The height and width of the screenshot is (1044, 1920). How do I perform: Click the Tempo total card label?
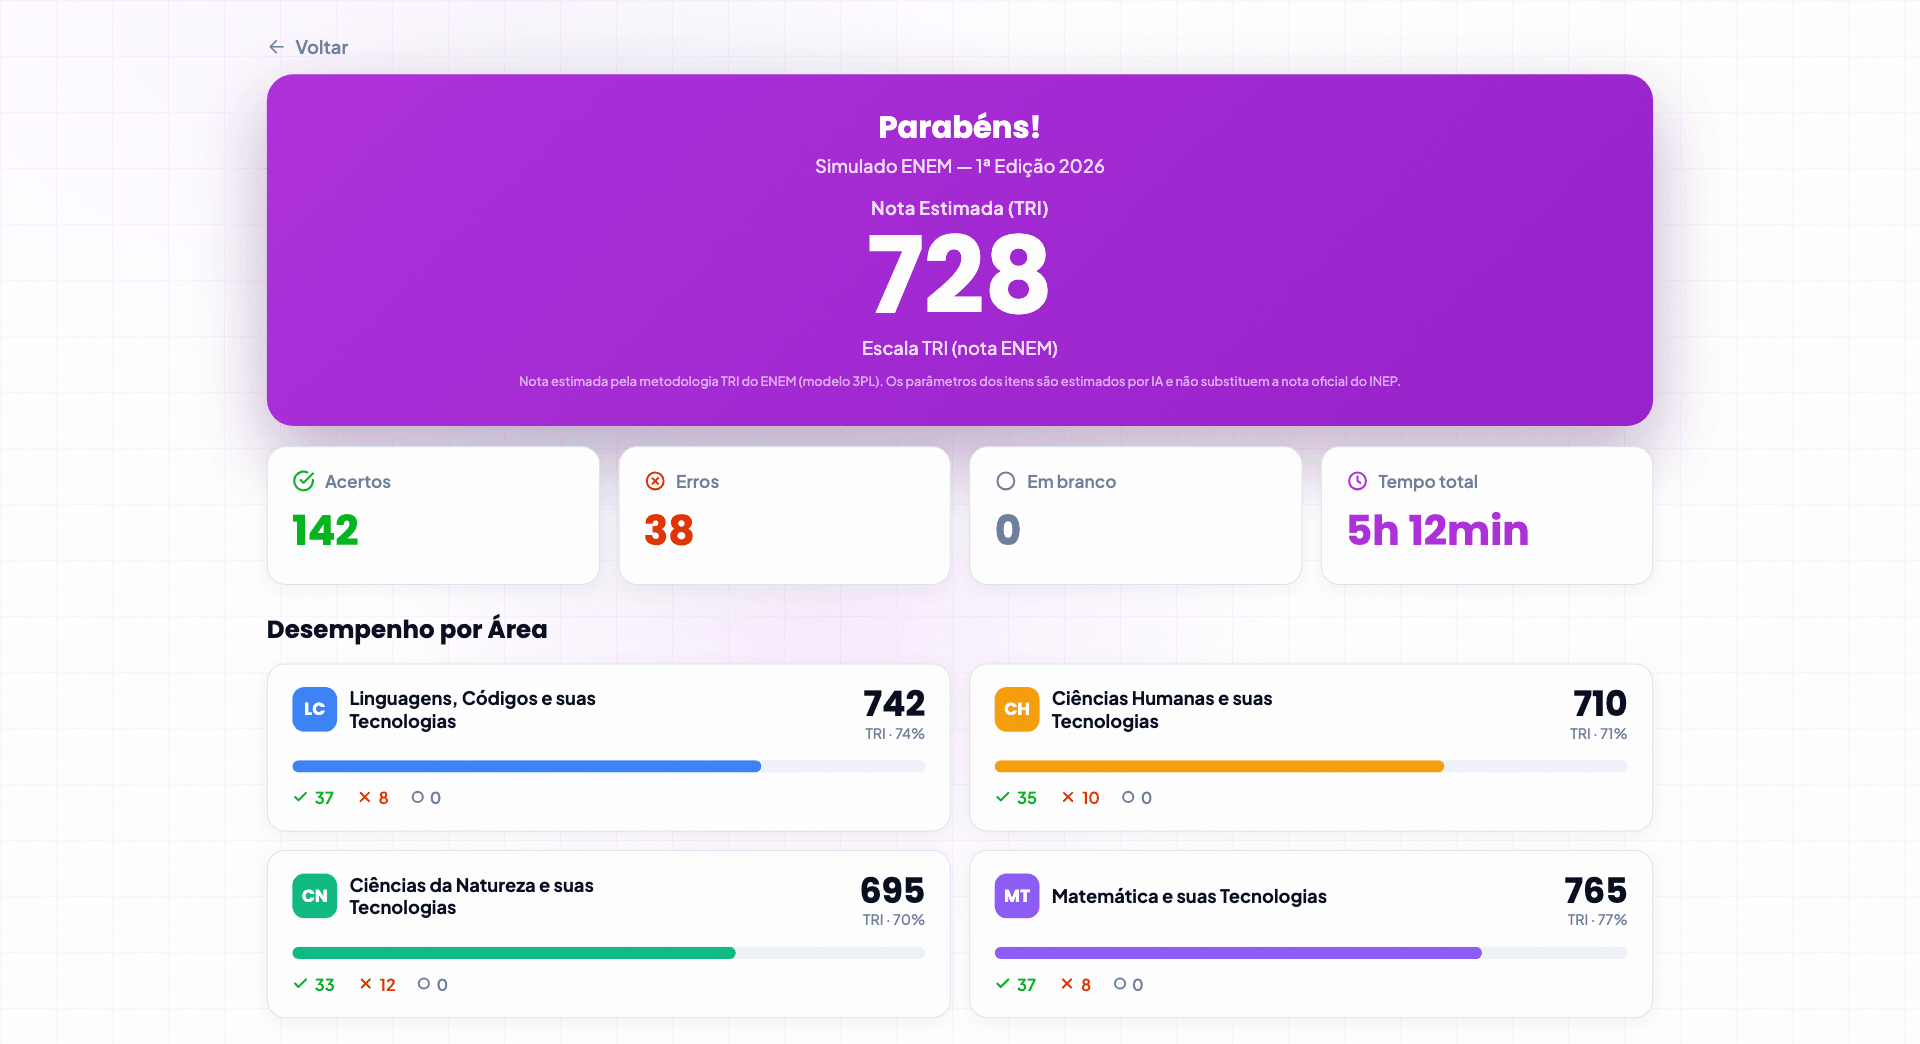pos(1427,481)
